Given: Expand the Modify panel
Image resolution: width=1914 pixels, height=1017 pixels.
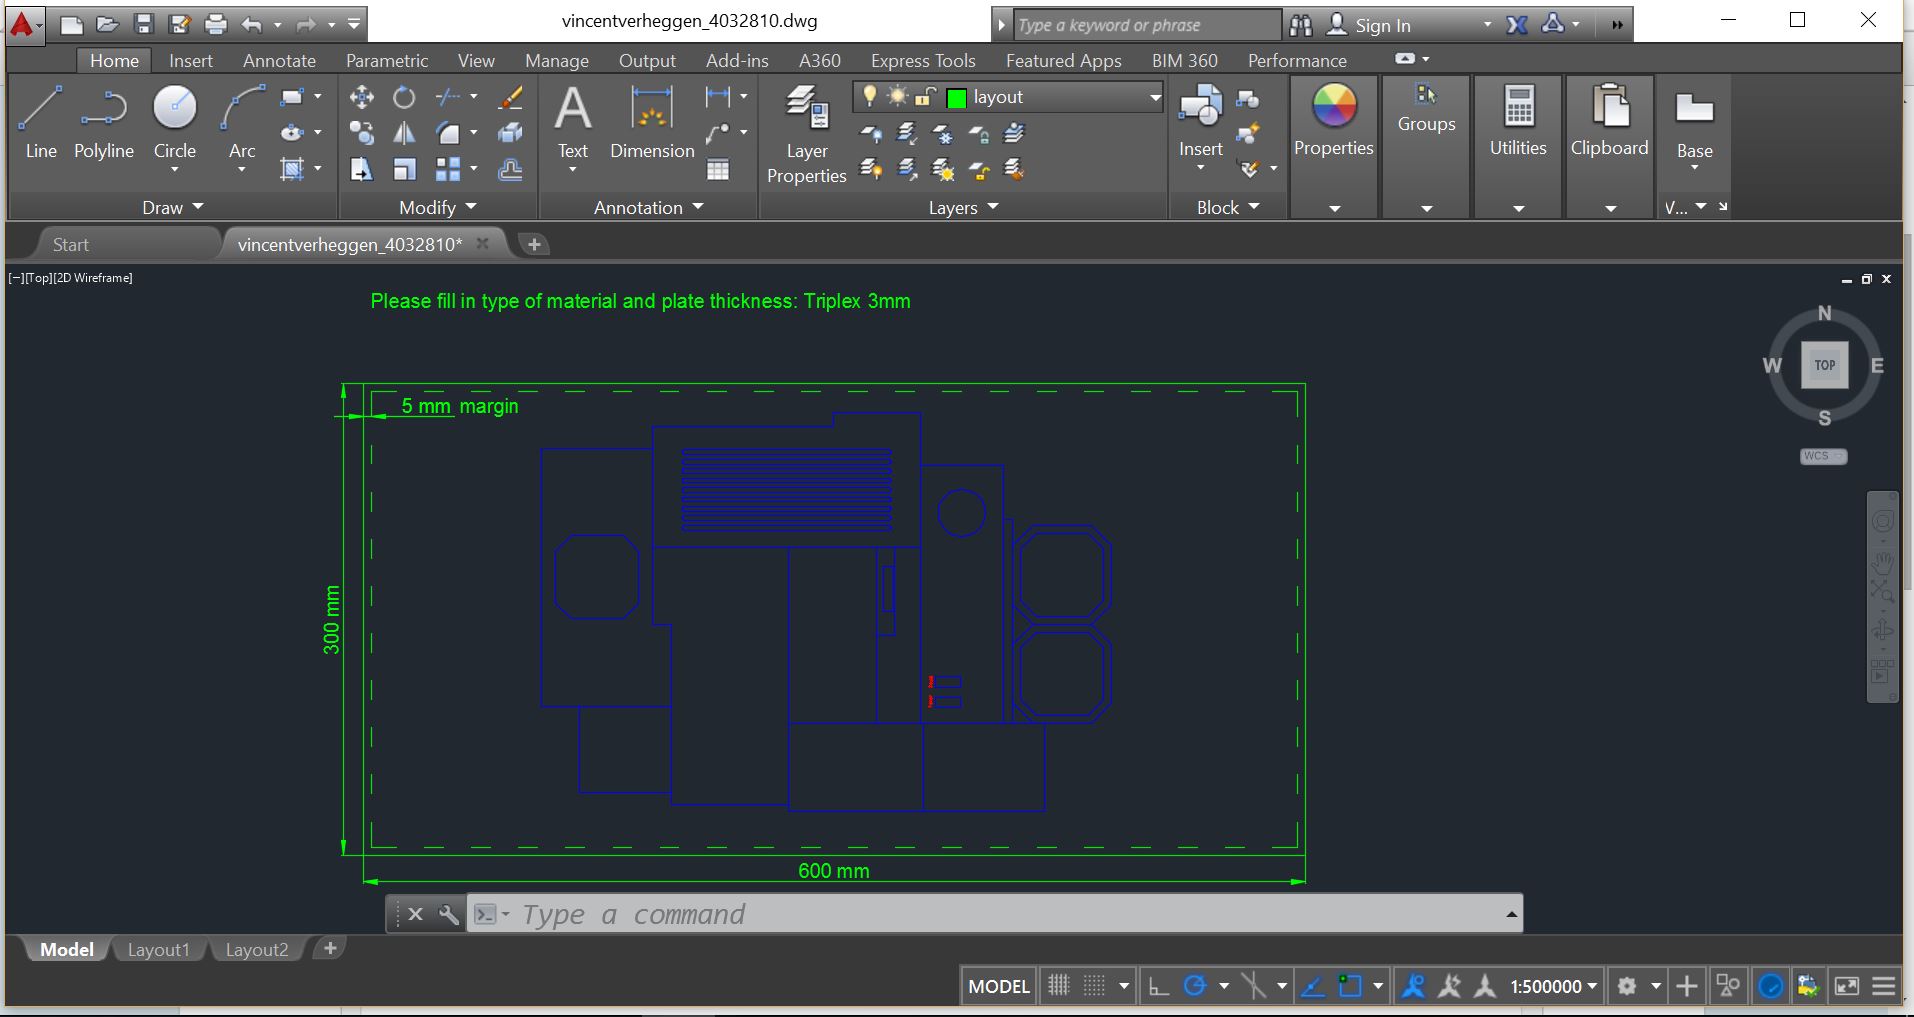Looking at the screenshot, I should [438, 207].
